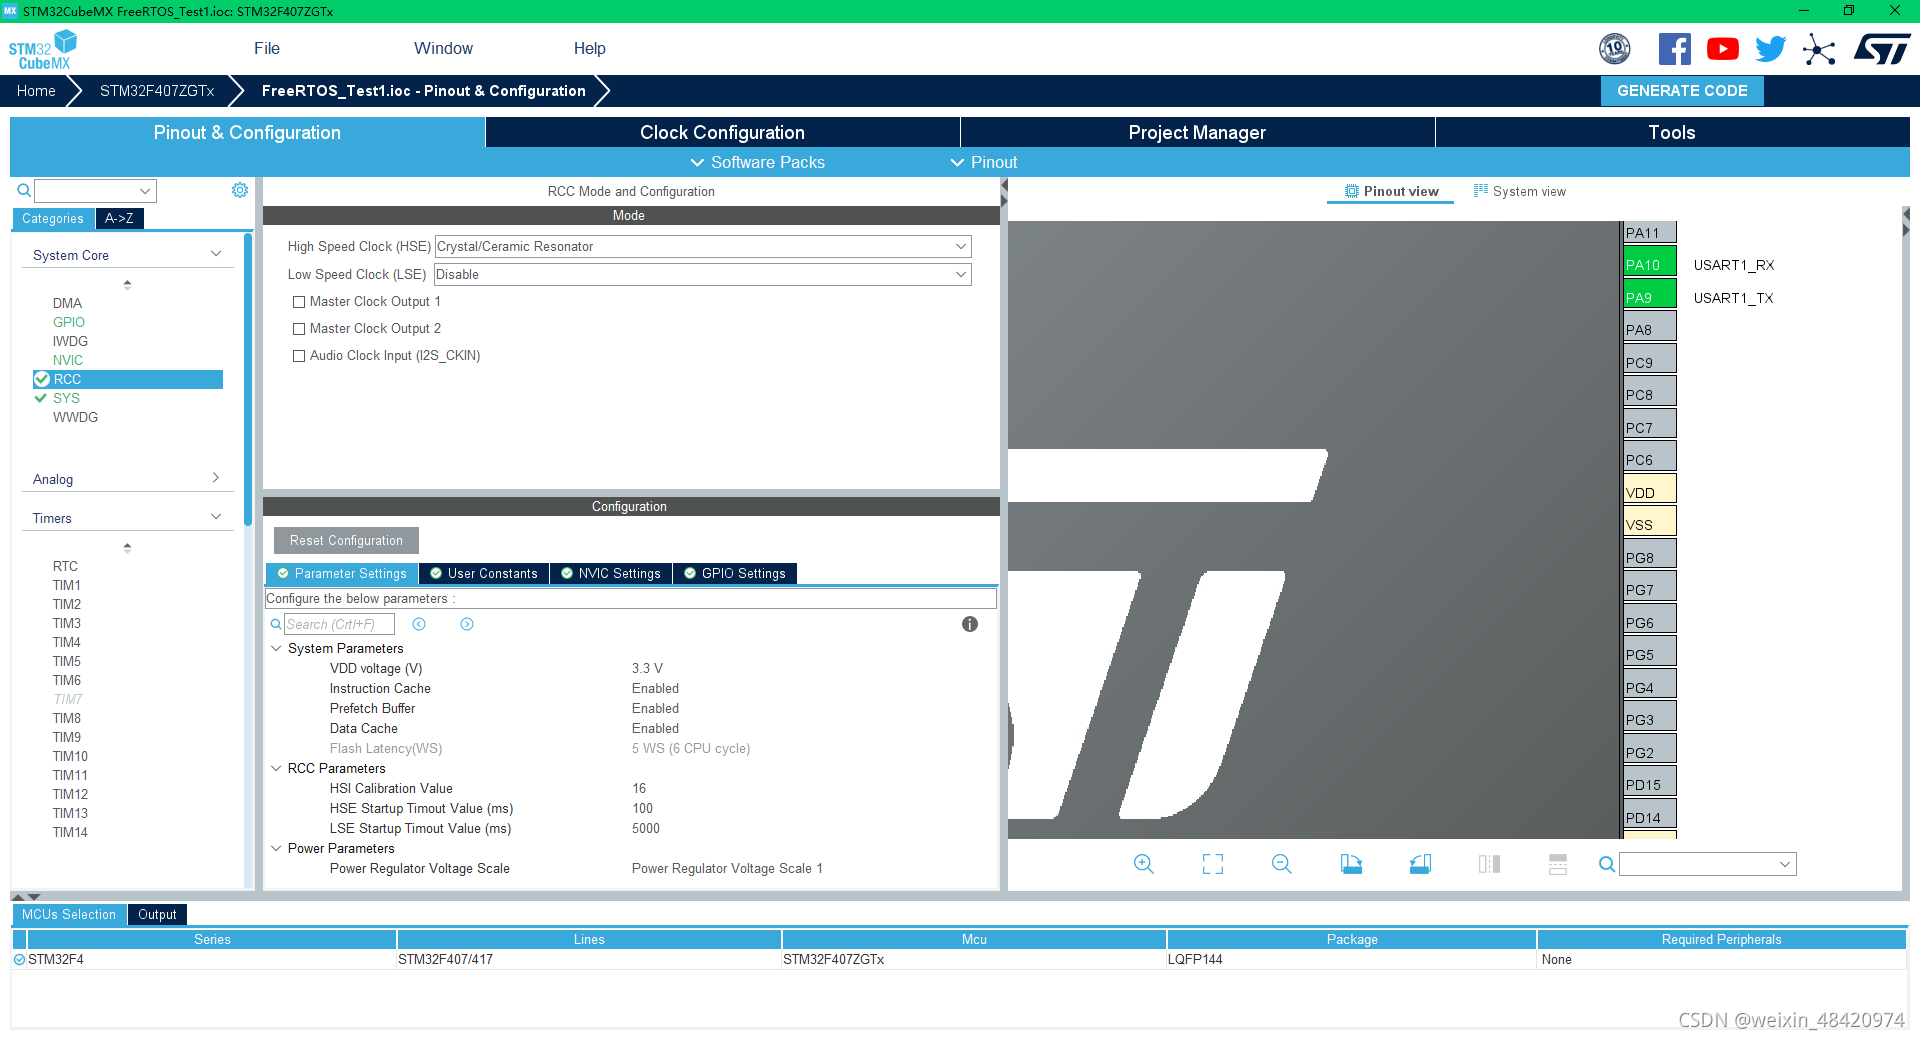Click the parameter search input field
1920x1040 pixels.
[340, 624]
